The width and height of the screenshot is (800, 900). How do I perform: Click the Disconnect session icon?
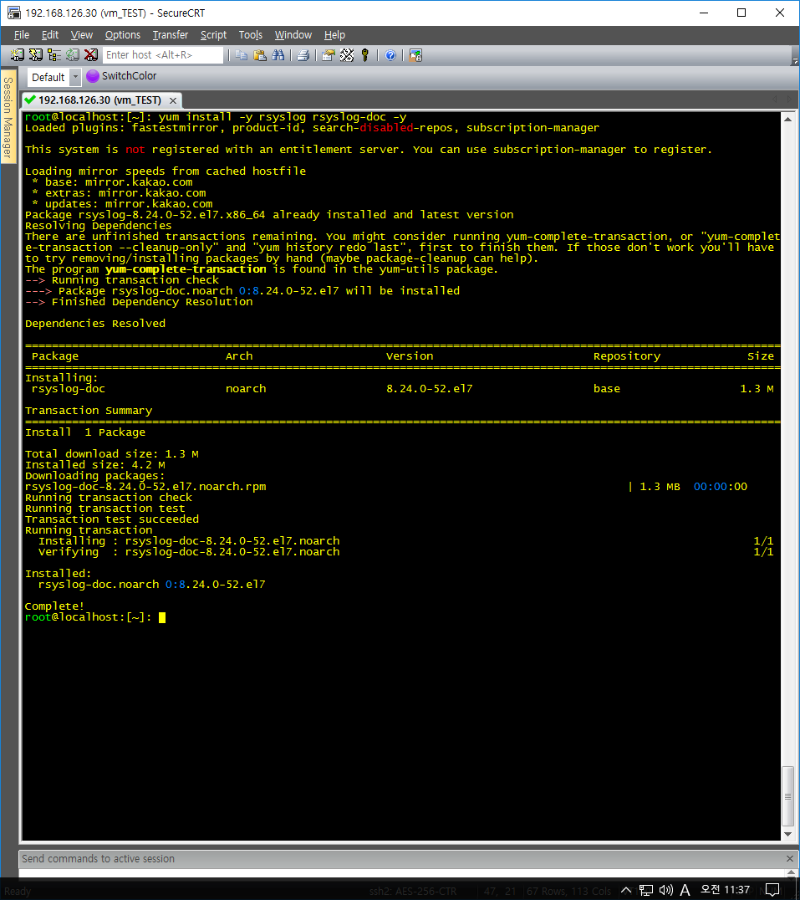click(91, 55)
